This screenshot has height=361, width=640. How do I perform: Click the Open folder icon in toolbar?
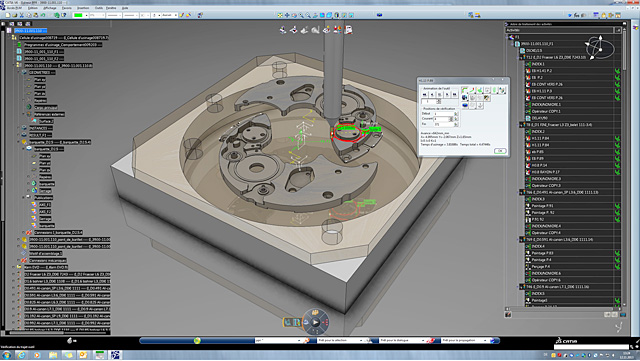coord(15,15)
